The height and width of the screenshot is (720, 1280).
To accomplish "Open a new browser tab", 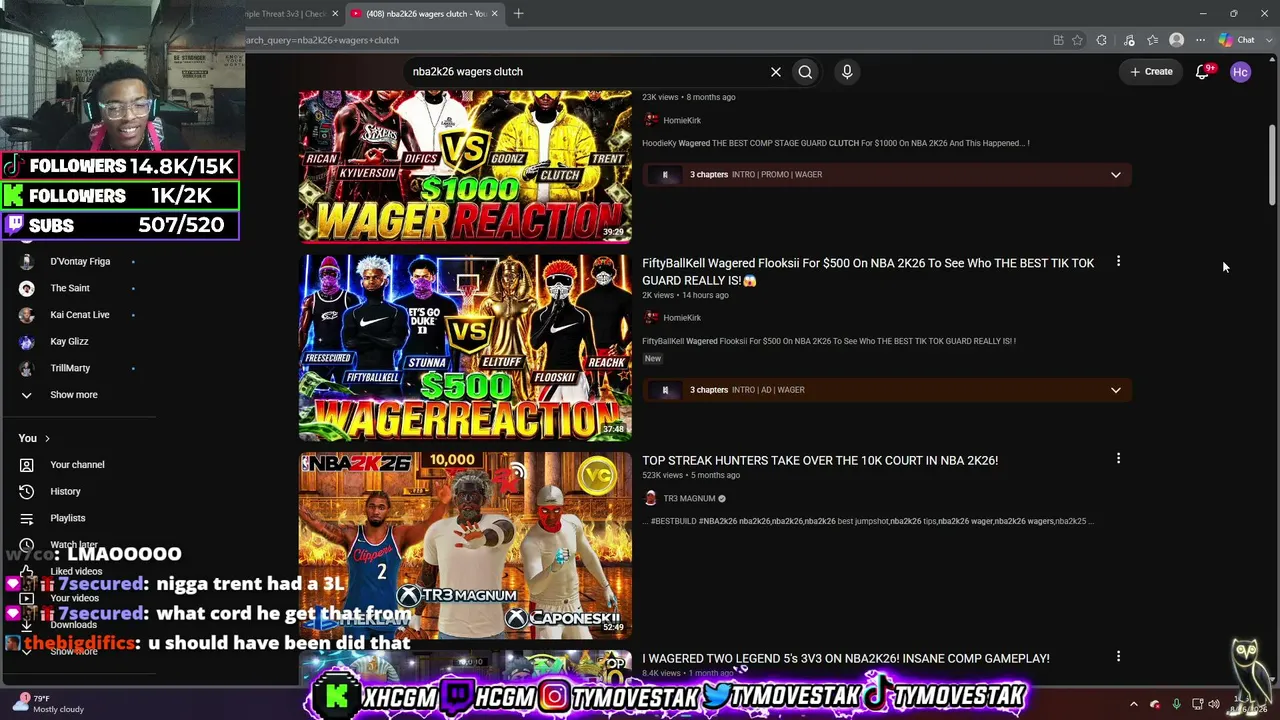I will coord(518,14).
